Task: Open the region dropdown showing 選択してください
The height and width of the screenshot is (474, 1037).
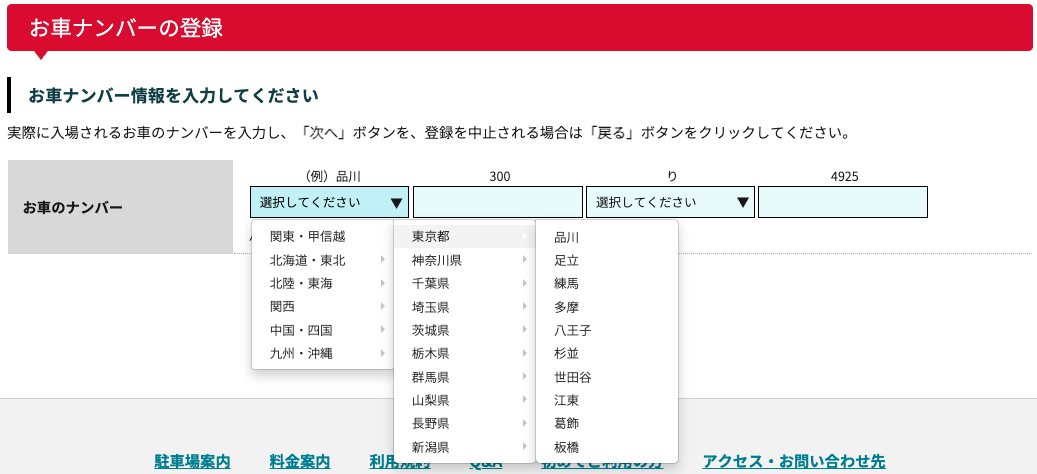Action: pyautogui.click(x=329, y=202)
